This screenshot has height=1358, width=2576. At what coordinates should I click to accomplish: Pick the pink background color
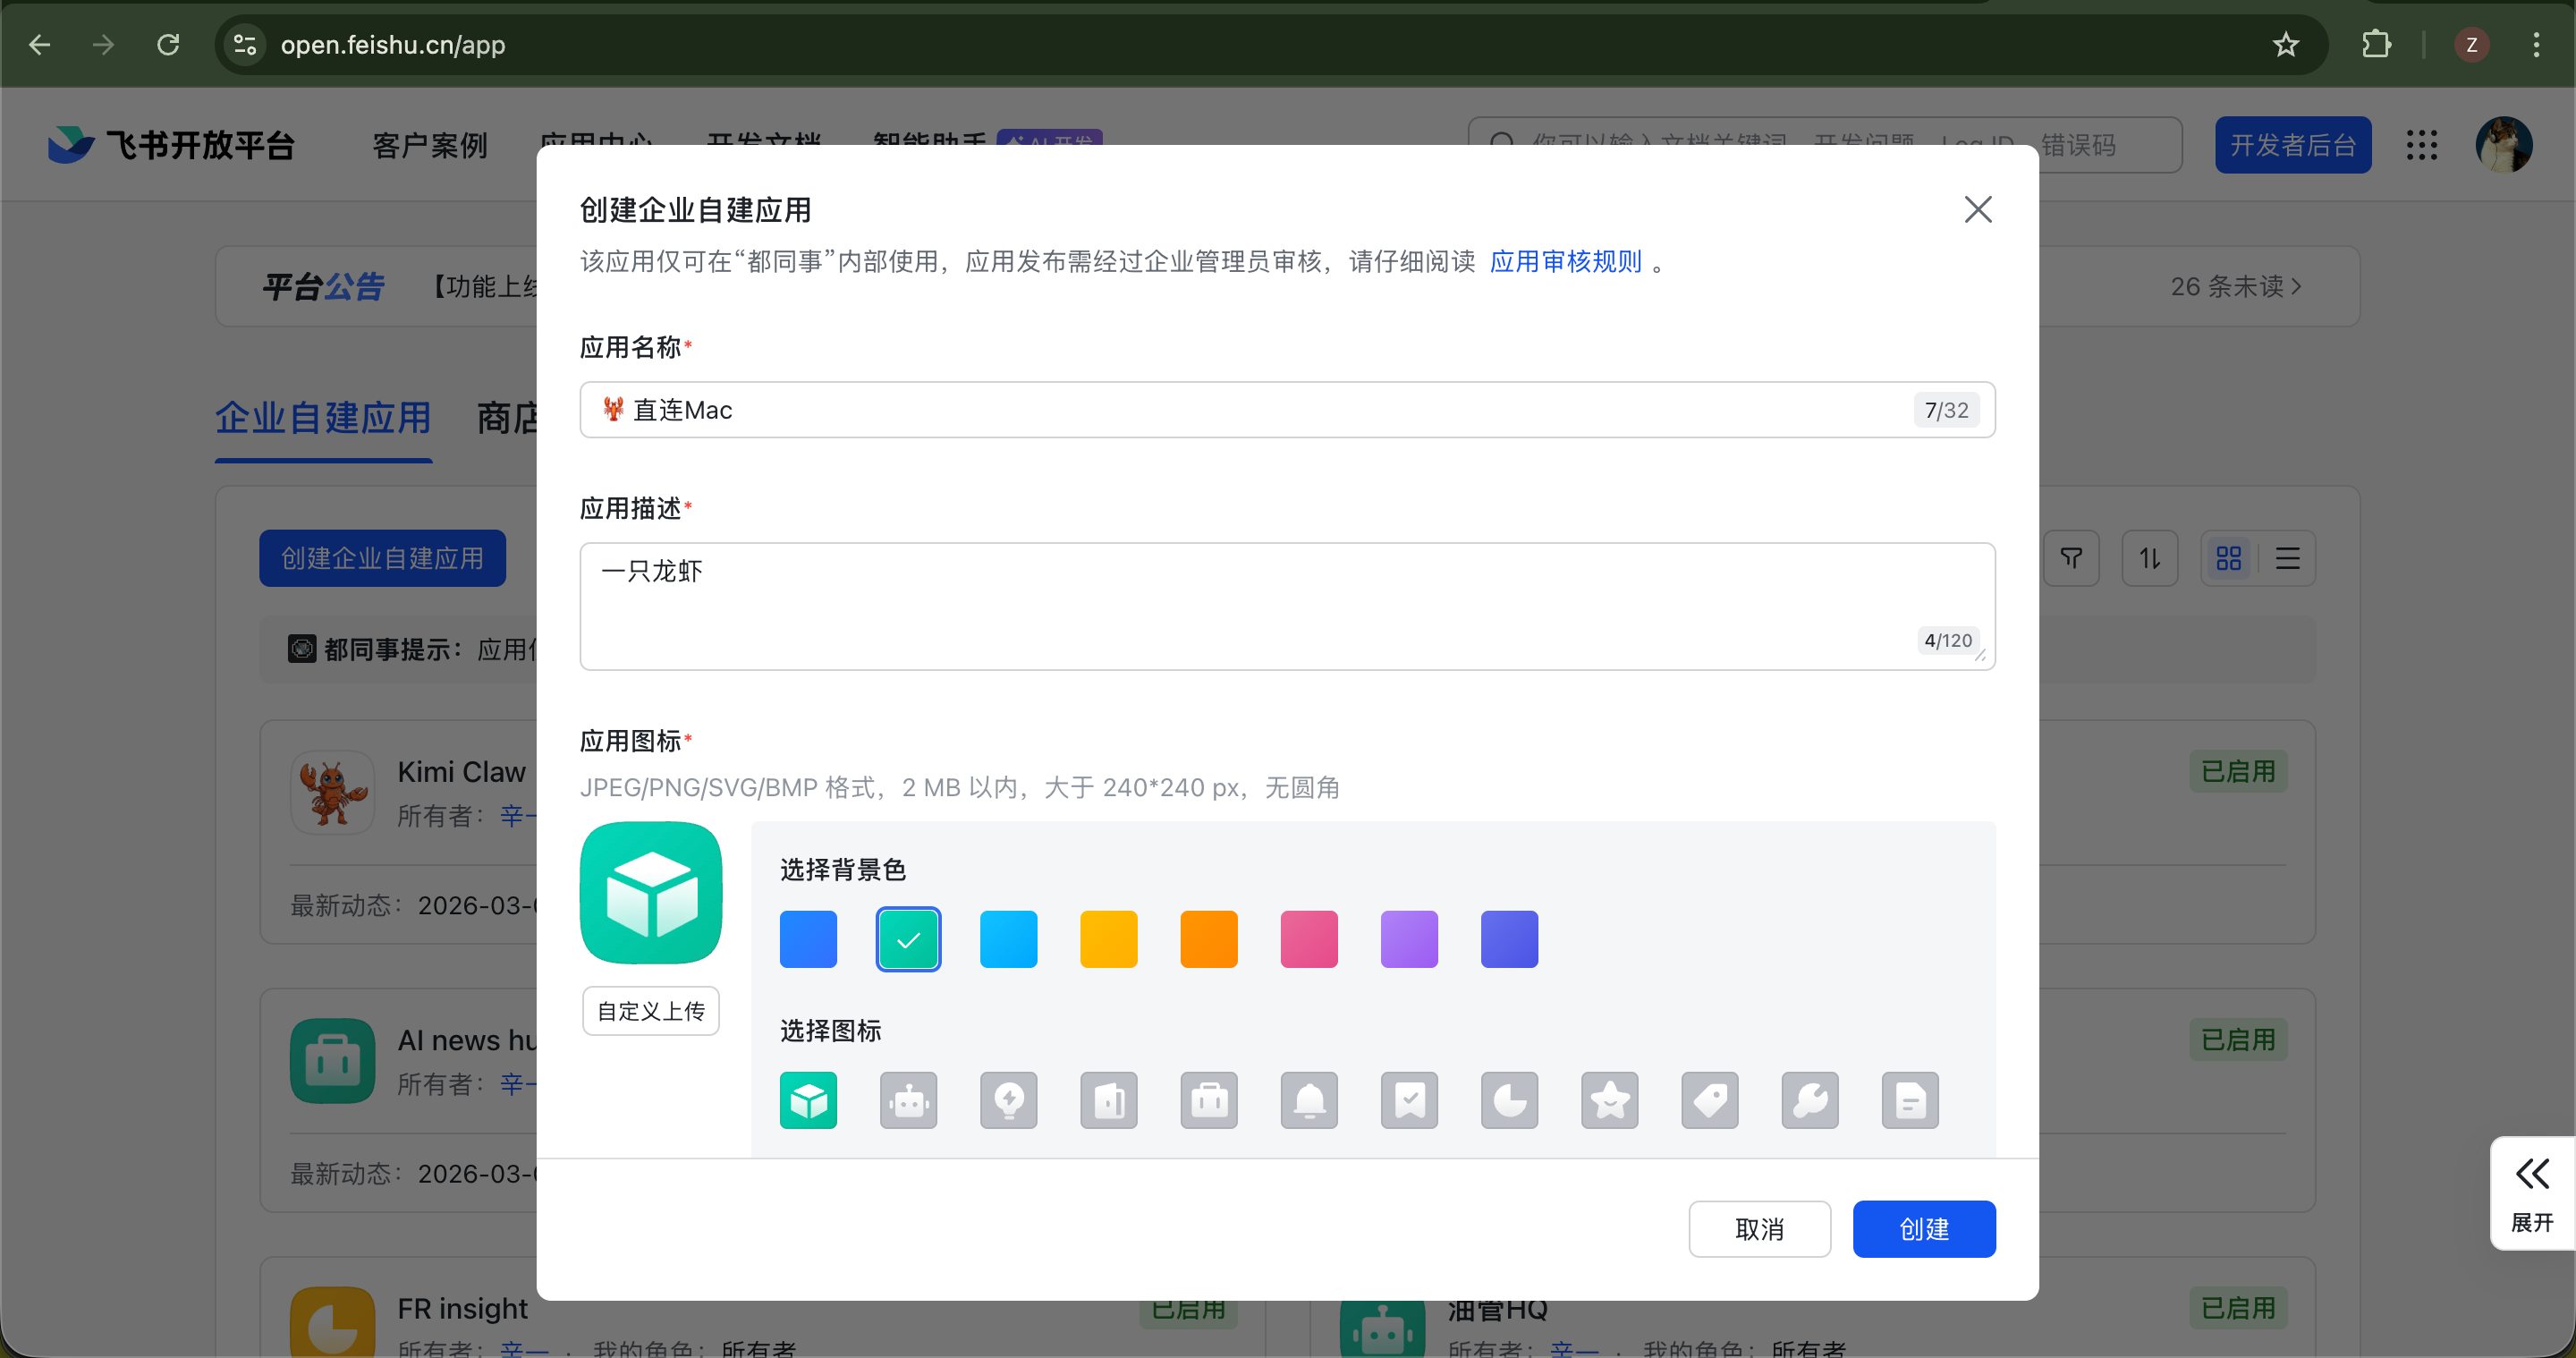coord(1309,939)
